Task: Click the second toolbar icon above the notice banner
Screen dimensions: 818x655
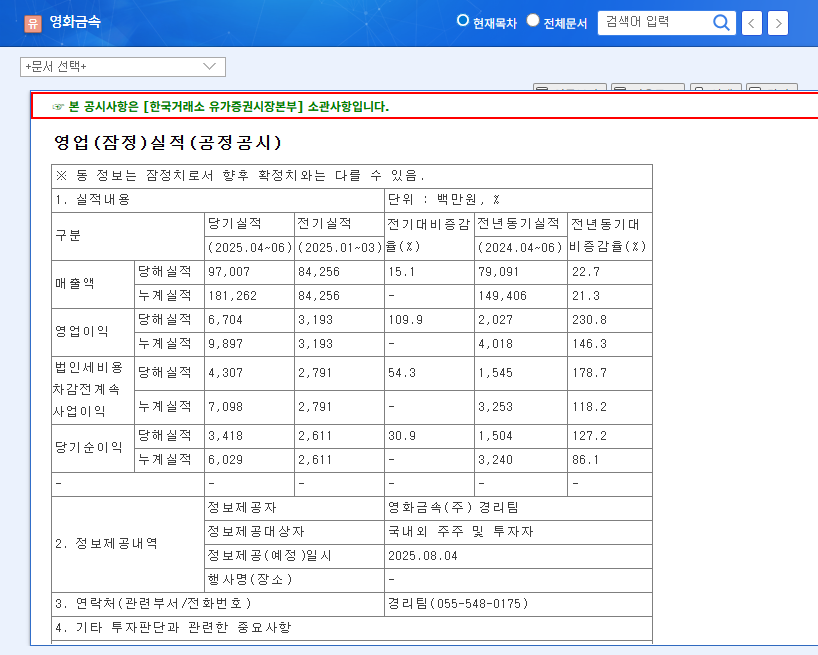Action: click(647, 88)
